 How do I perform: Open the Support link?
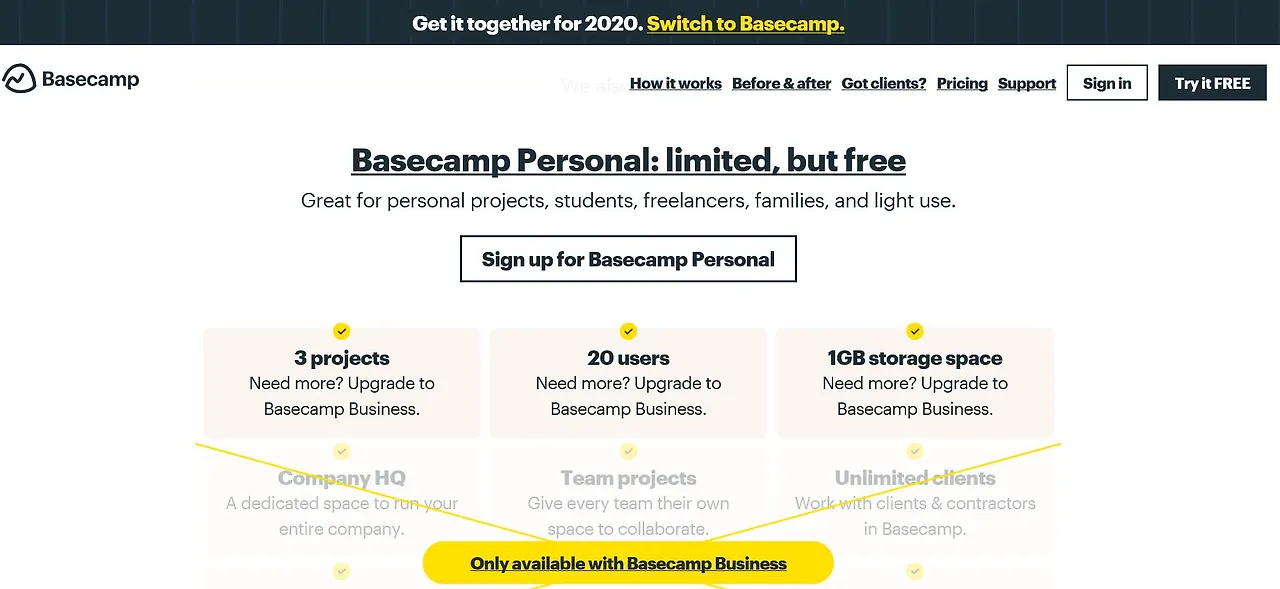1026,83
